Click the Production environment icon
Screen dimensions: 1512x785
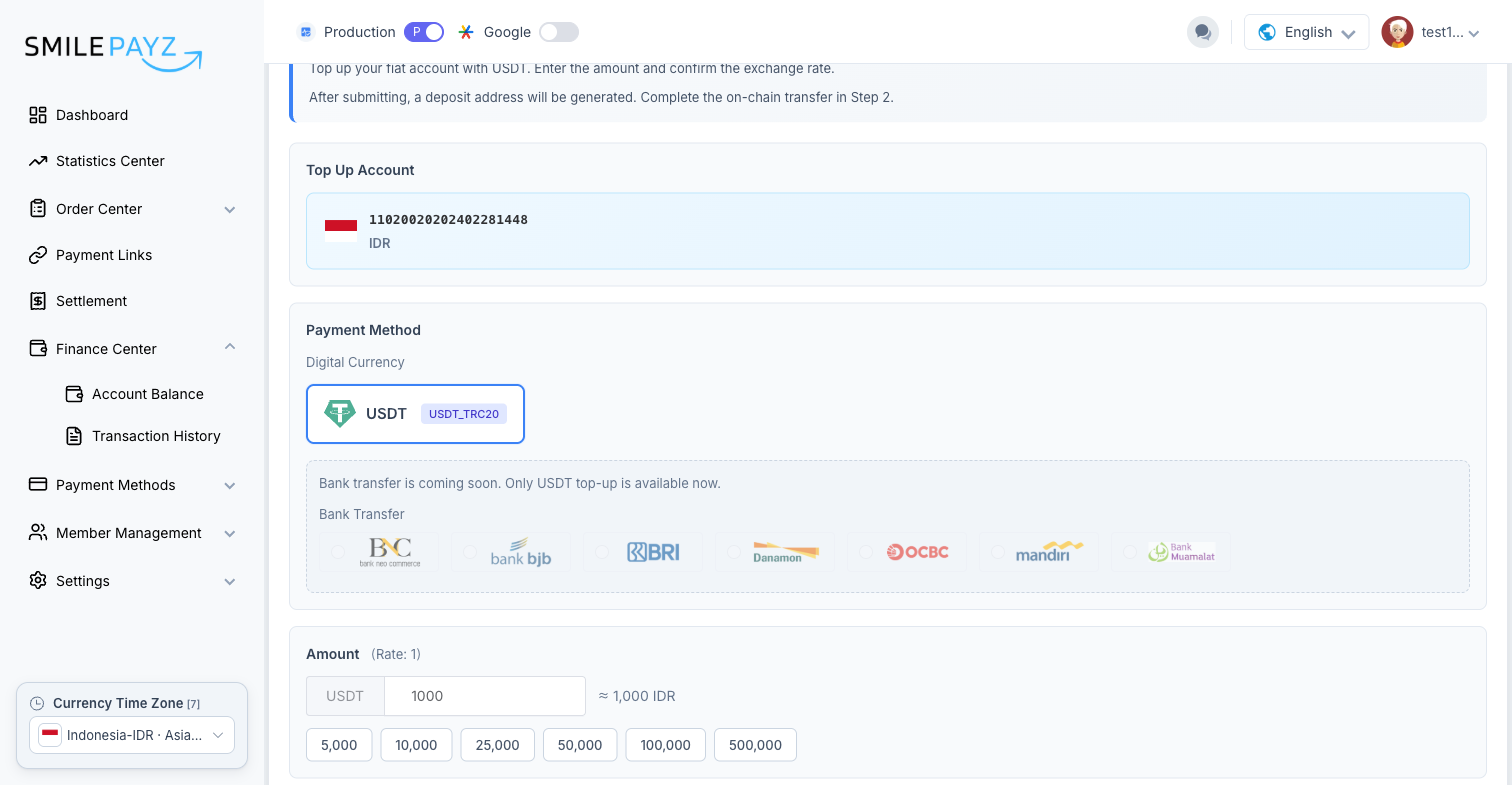(x=306, y=32)
